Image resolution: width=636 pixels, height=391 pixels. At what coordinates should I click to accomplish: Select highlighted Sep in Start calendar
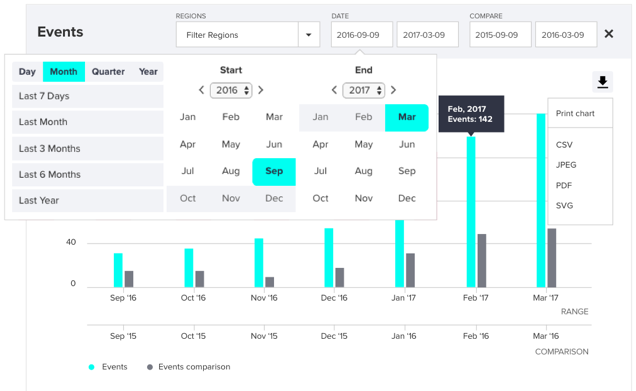274,172
